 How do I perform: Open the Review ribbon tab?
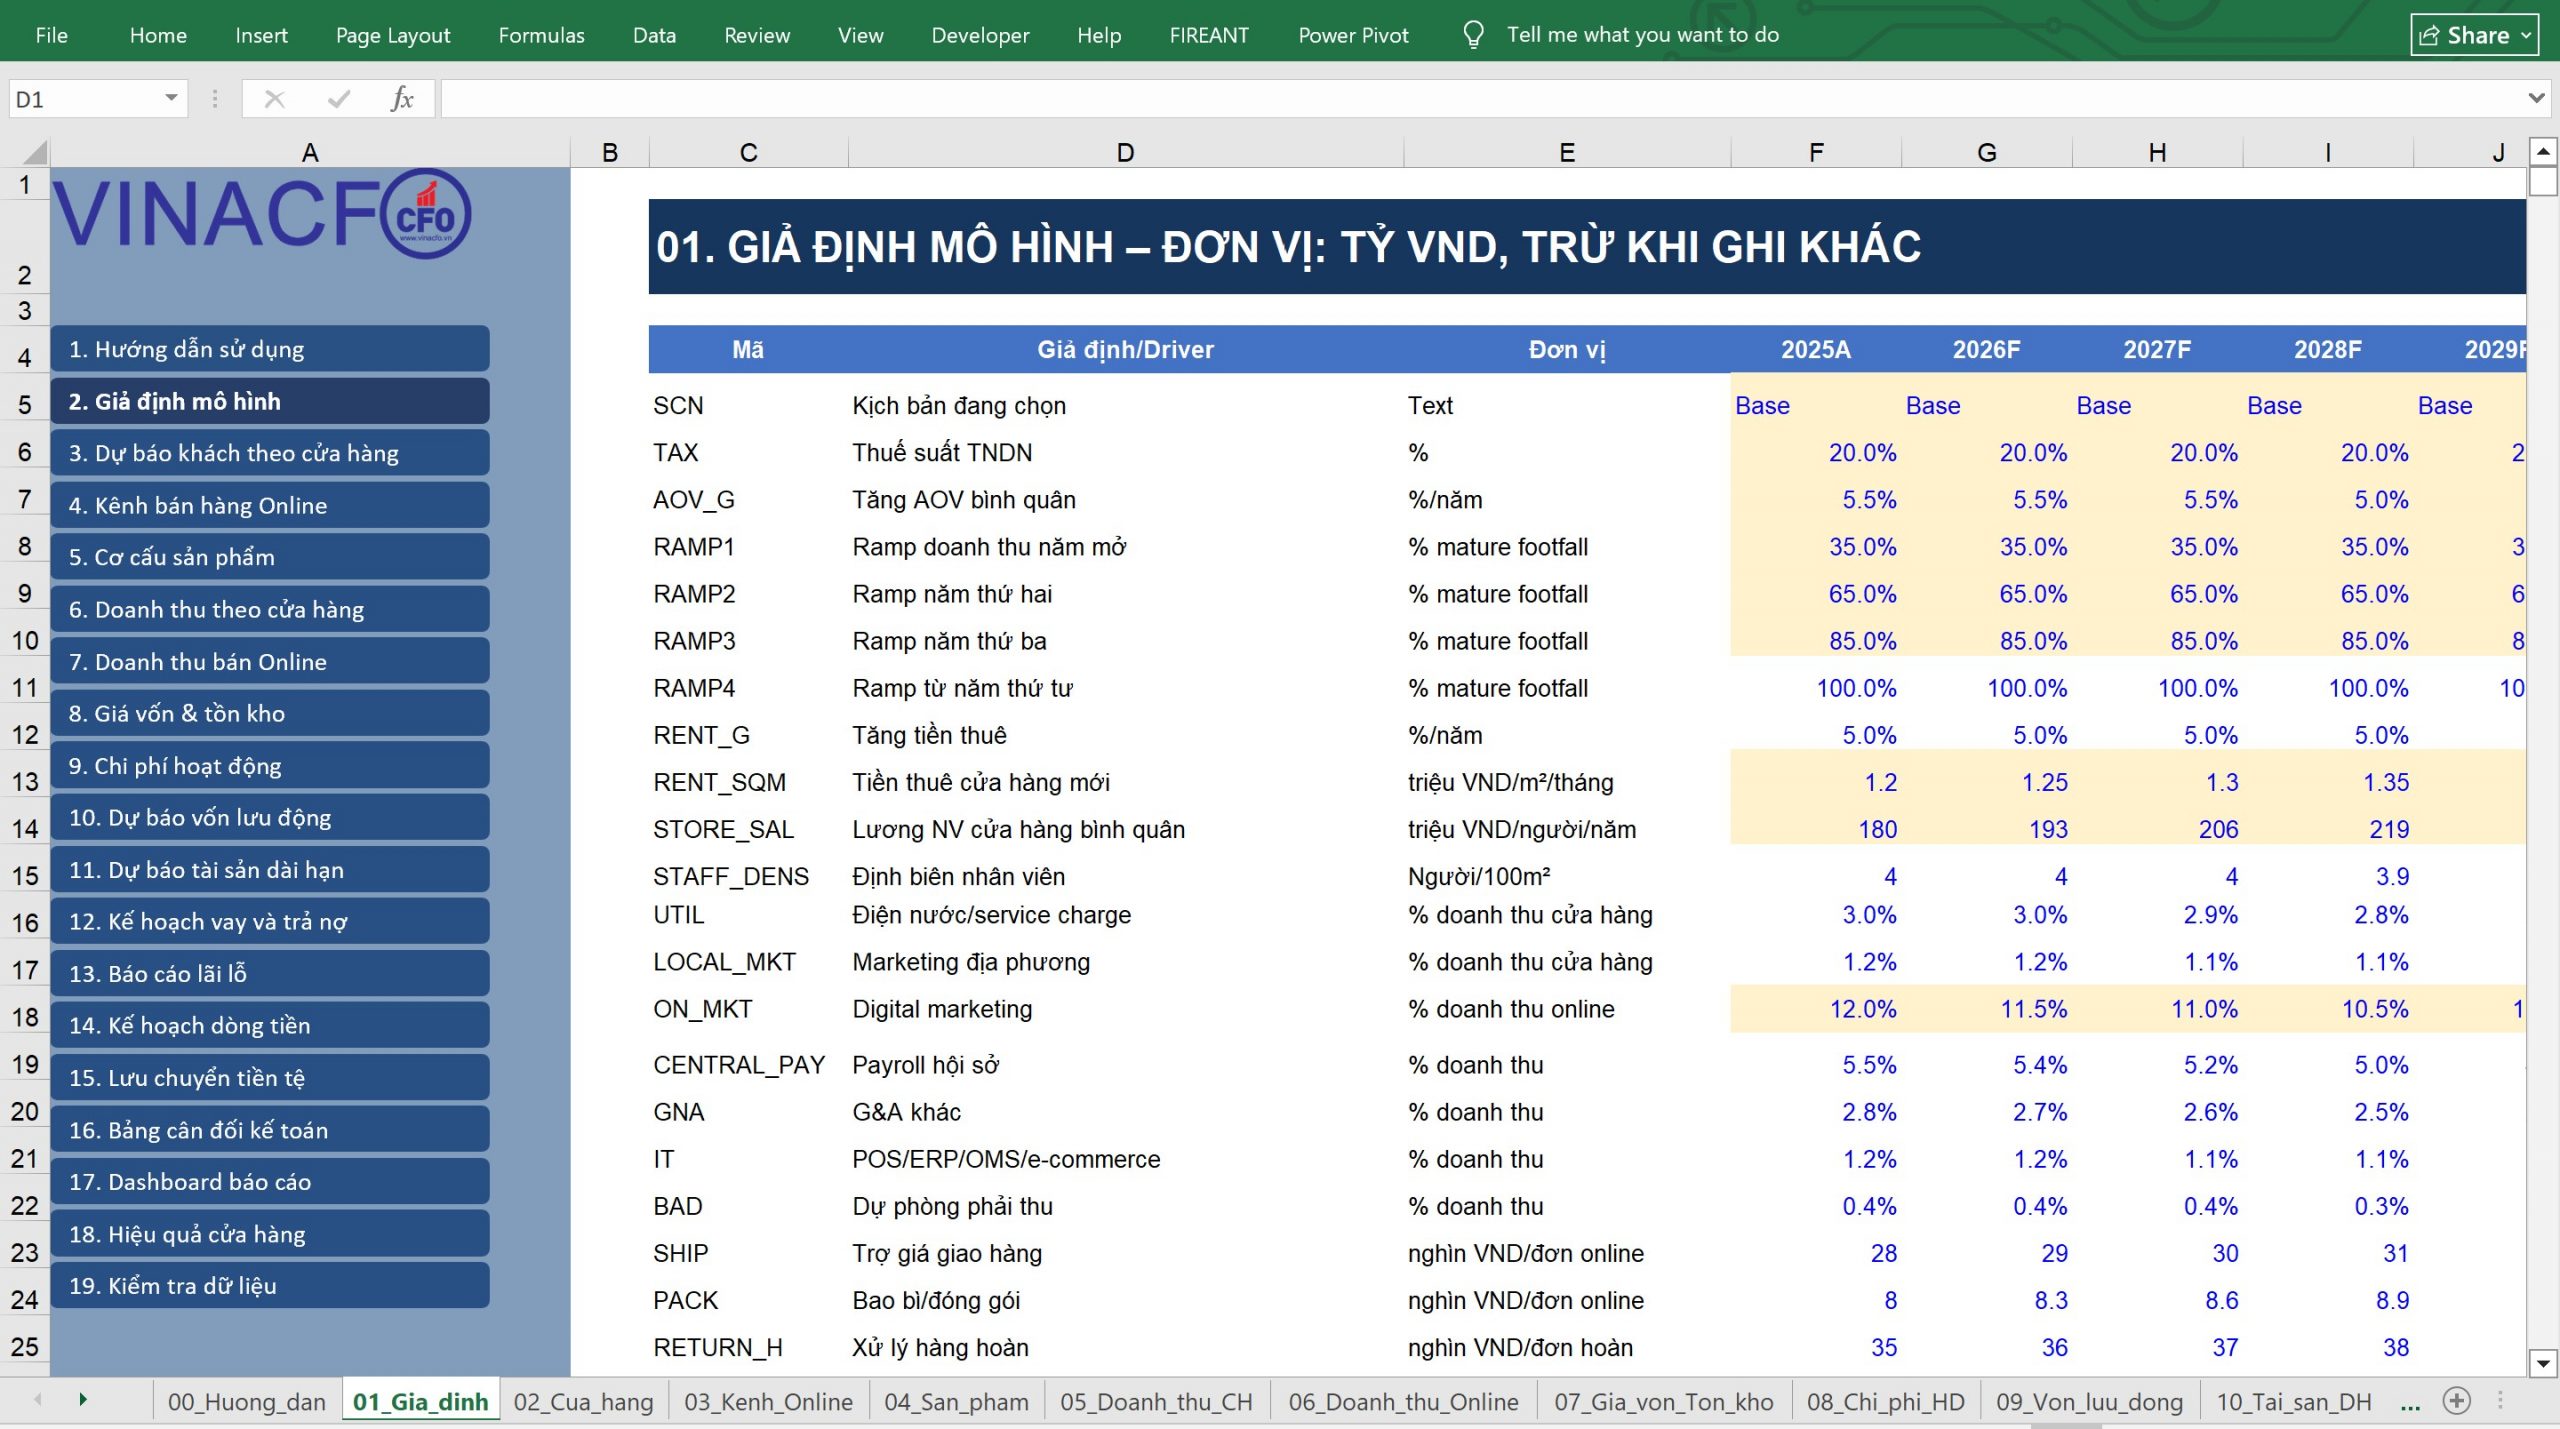757,35
